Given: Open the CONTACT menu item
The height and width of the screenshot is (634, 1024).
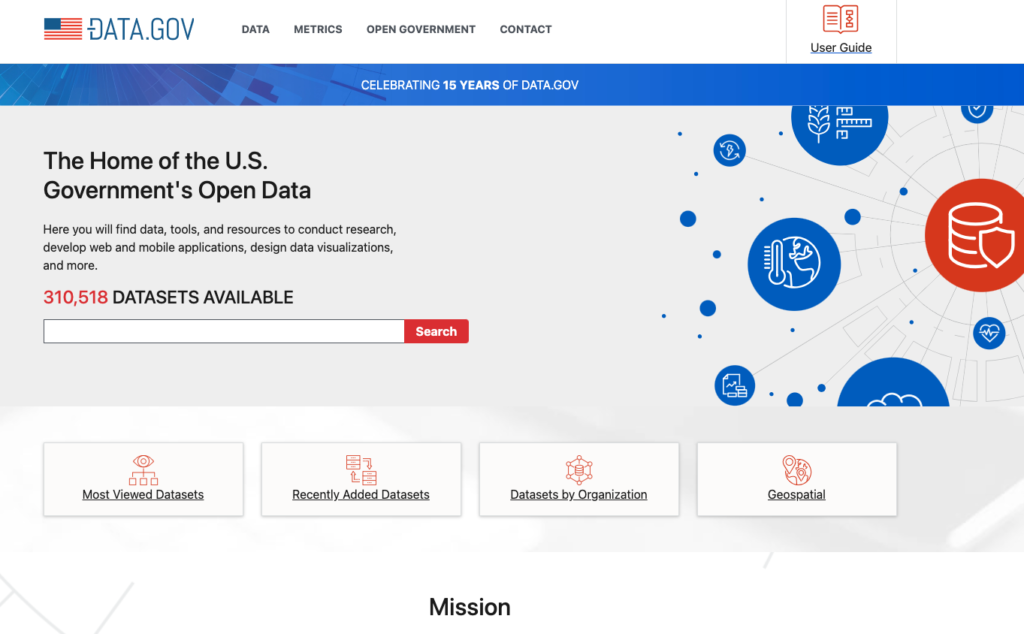Looking at the screenshot, I should coord(526,29).
